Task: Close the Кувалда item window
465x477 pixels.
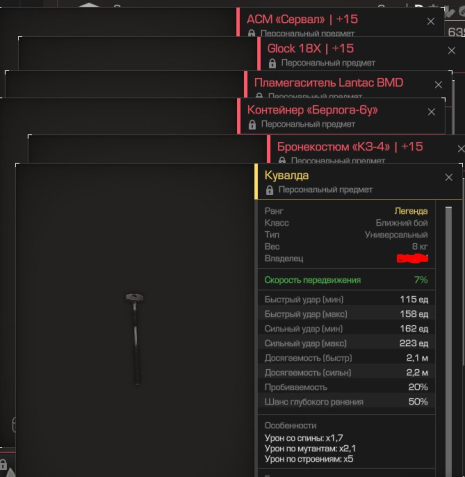Action: click(x=449, y=177)
